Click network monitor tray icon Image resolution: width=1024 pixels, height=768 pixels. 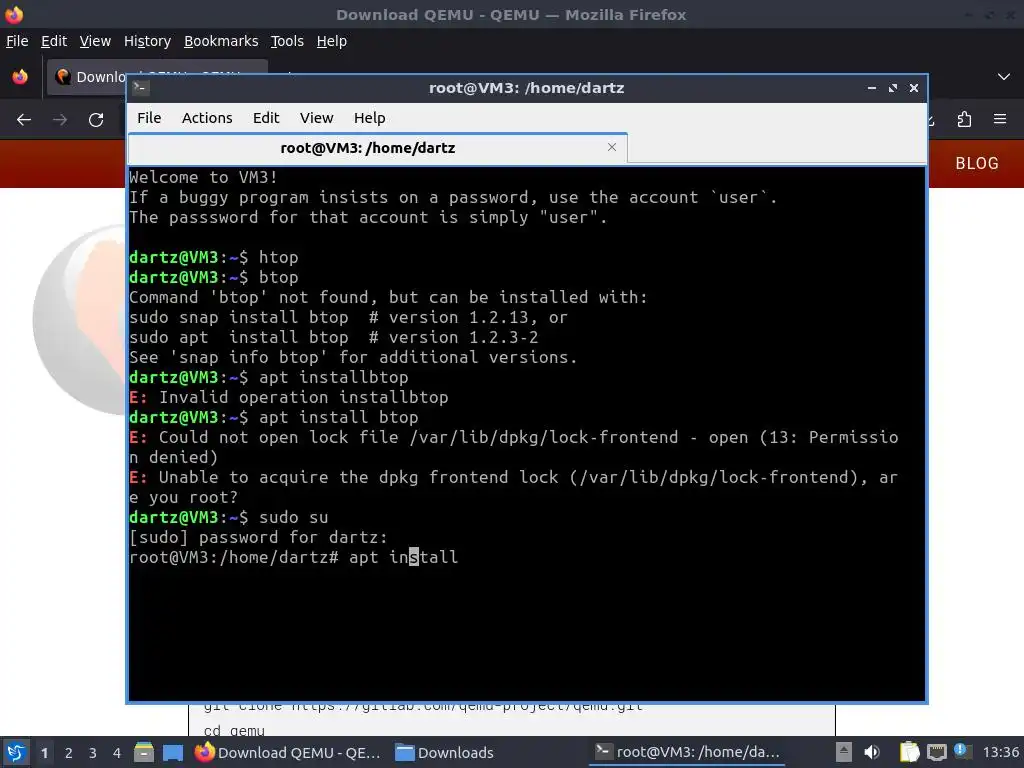pos(937,752)
